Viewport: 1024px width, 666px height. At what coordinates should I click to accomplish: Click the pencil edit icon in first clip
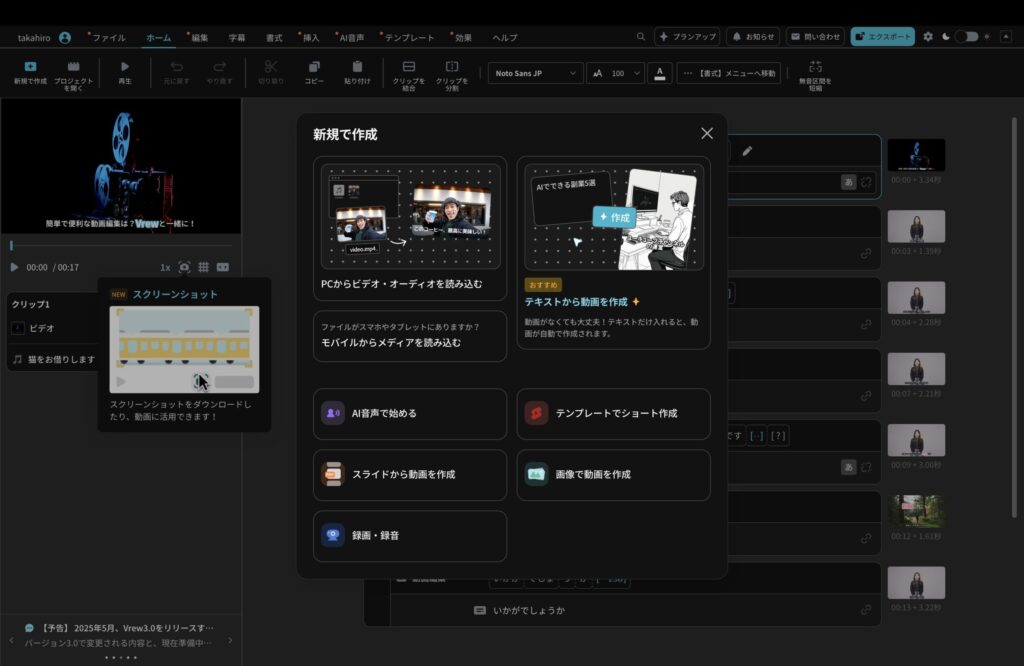click(747, 151)
